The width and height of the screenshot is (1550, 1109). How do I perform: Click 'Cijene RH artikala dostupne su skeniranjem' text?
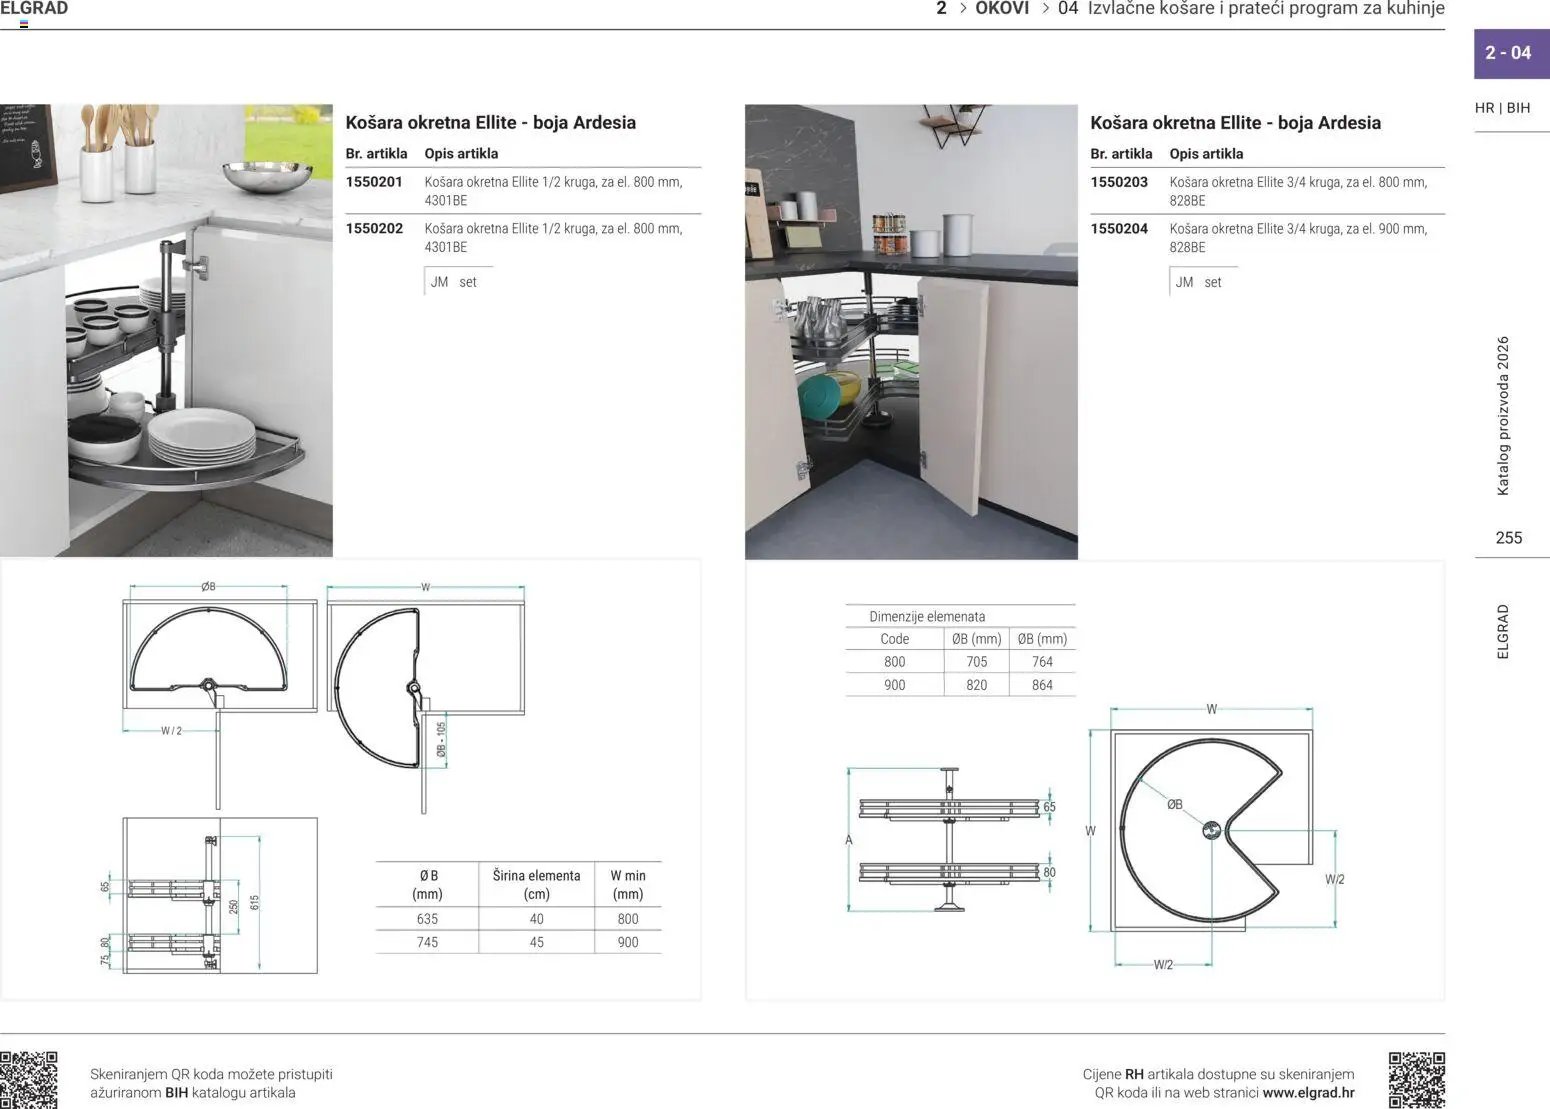coord(1218,1074)
